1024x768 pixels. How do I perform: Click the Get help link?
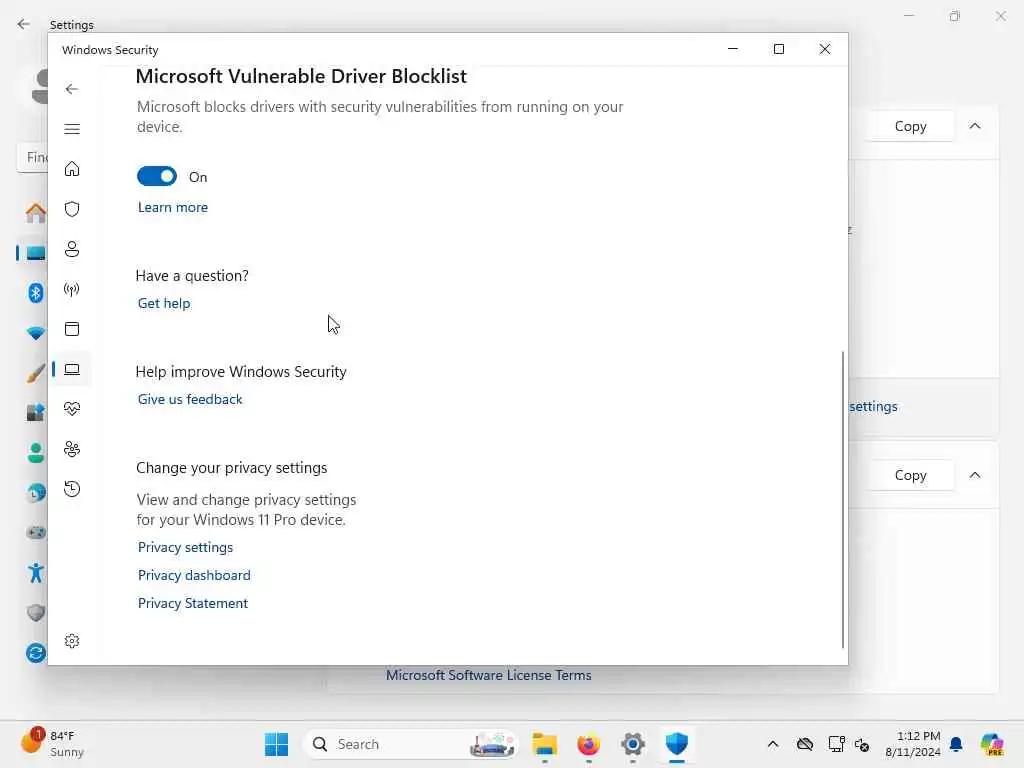click(164, 303)
